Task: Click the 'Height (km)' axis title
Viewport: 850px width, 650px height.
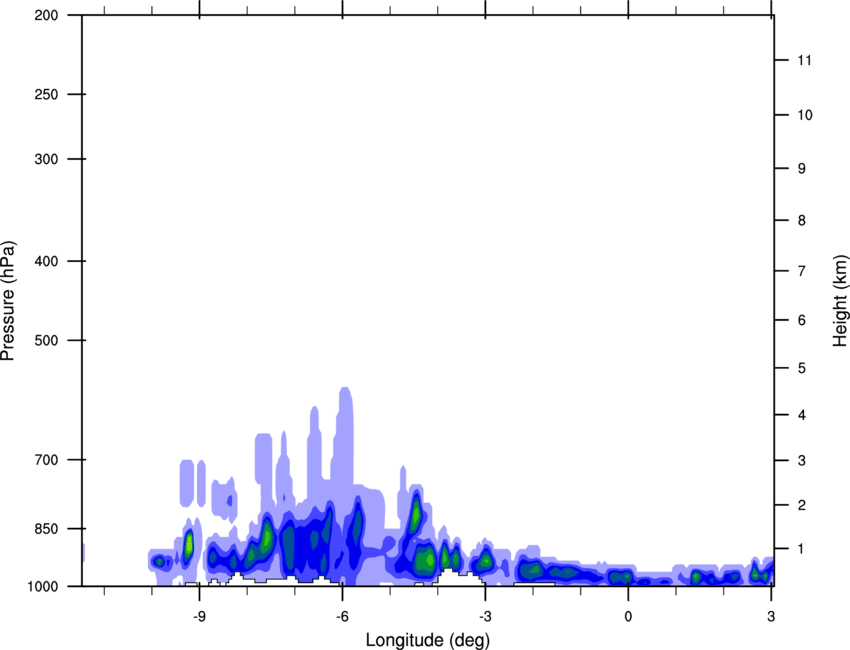Action: pos(840,301)
